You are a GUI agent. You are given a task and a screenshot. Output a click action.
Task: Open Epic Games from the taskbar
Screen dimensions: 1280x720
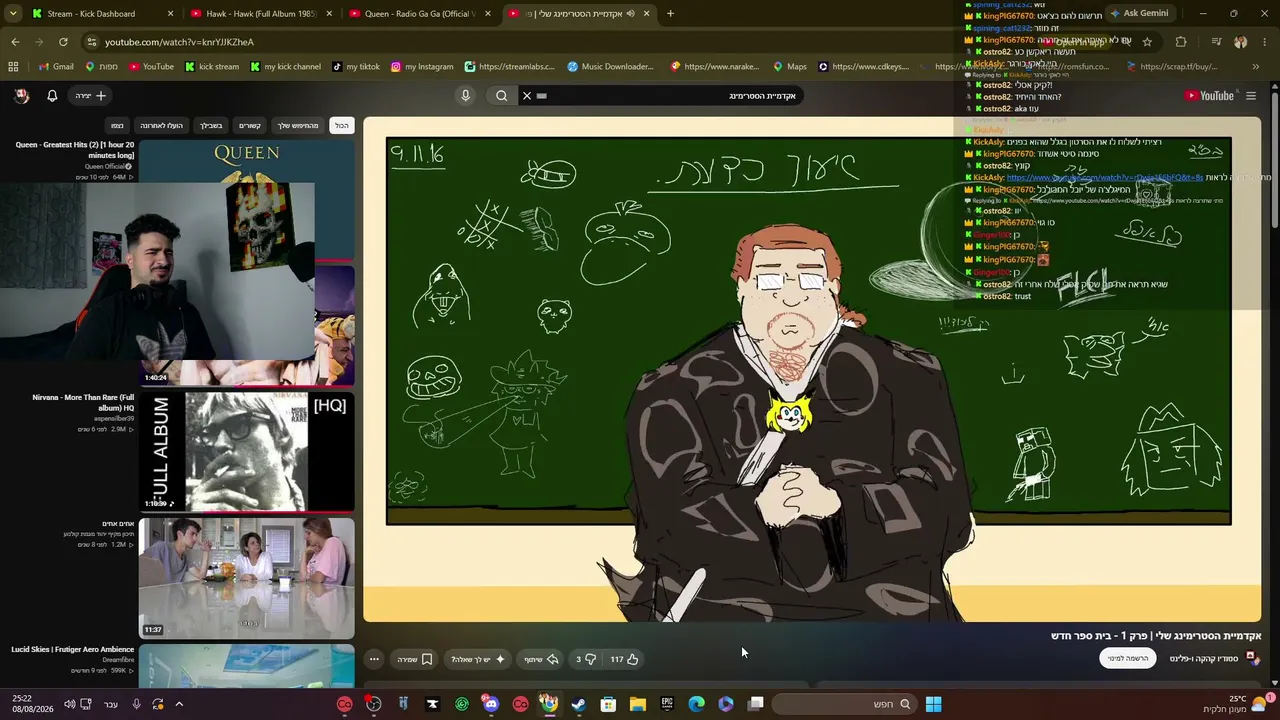pyautogui.click(x=667, y=704)
